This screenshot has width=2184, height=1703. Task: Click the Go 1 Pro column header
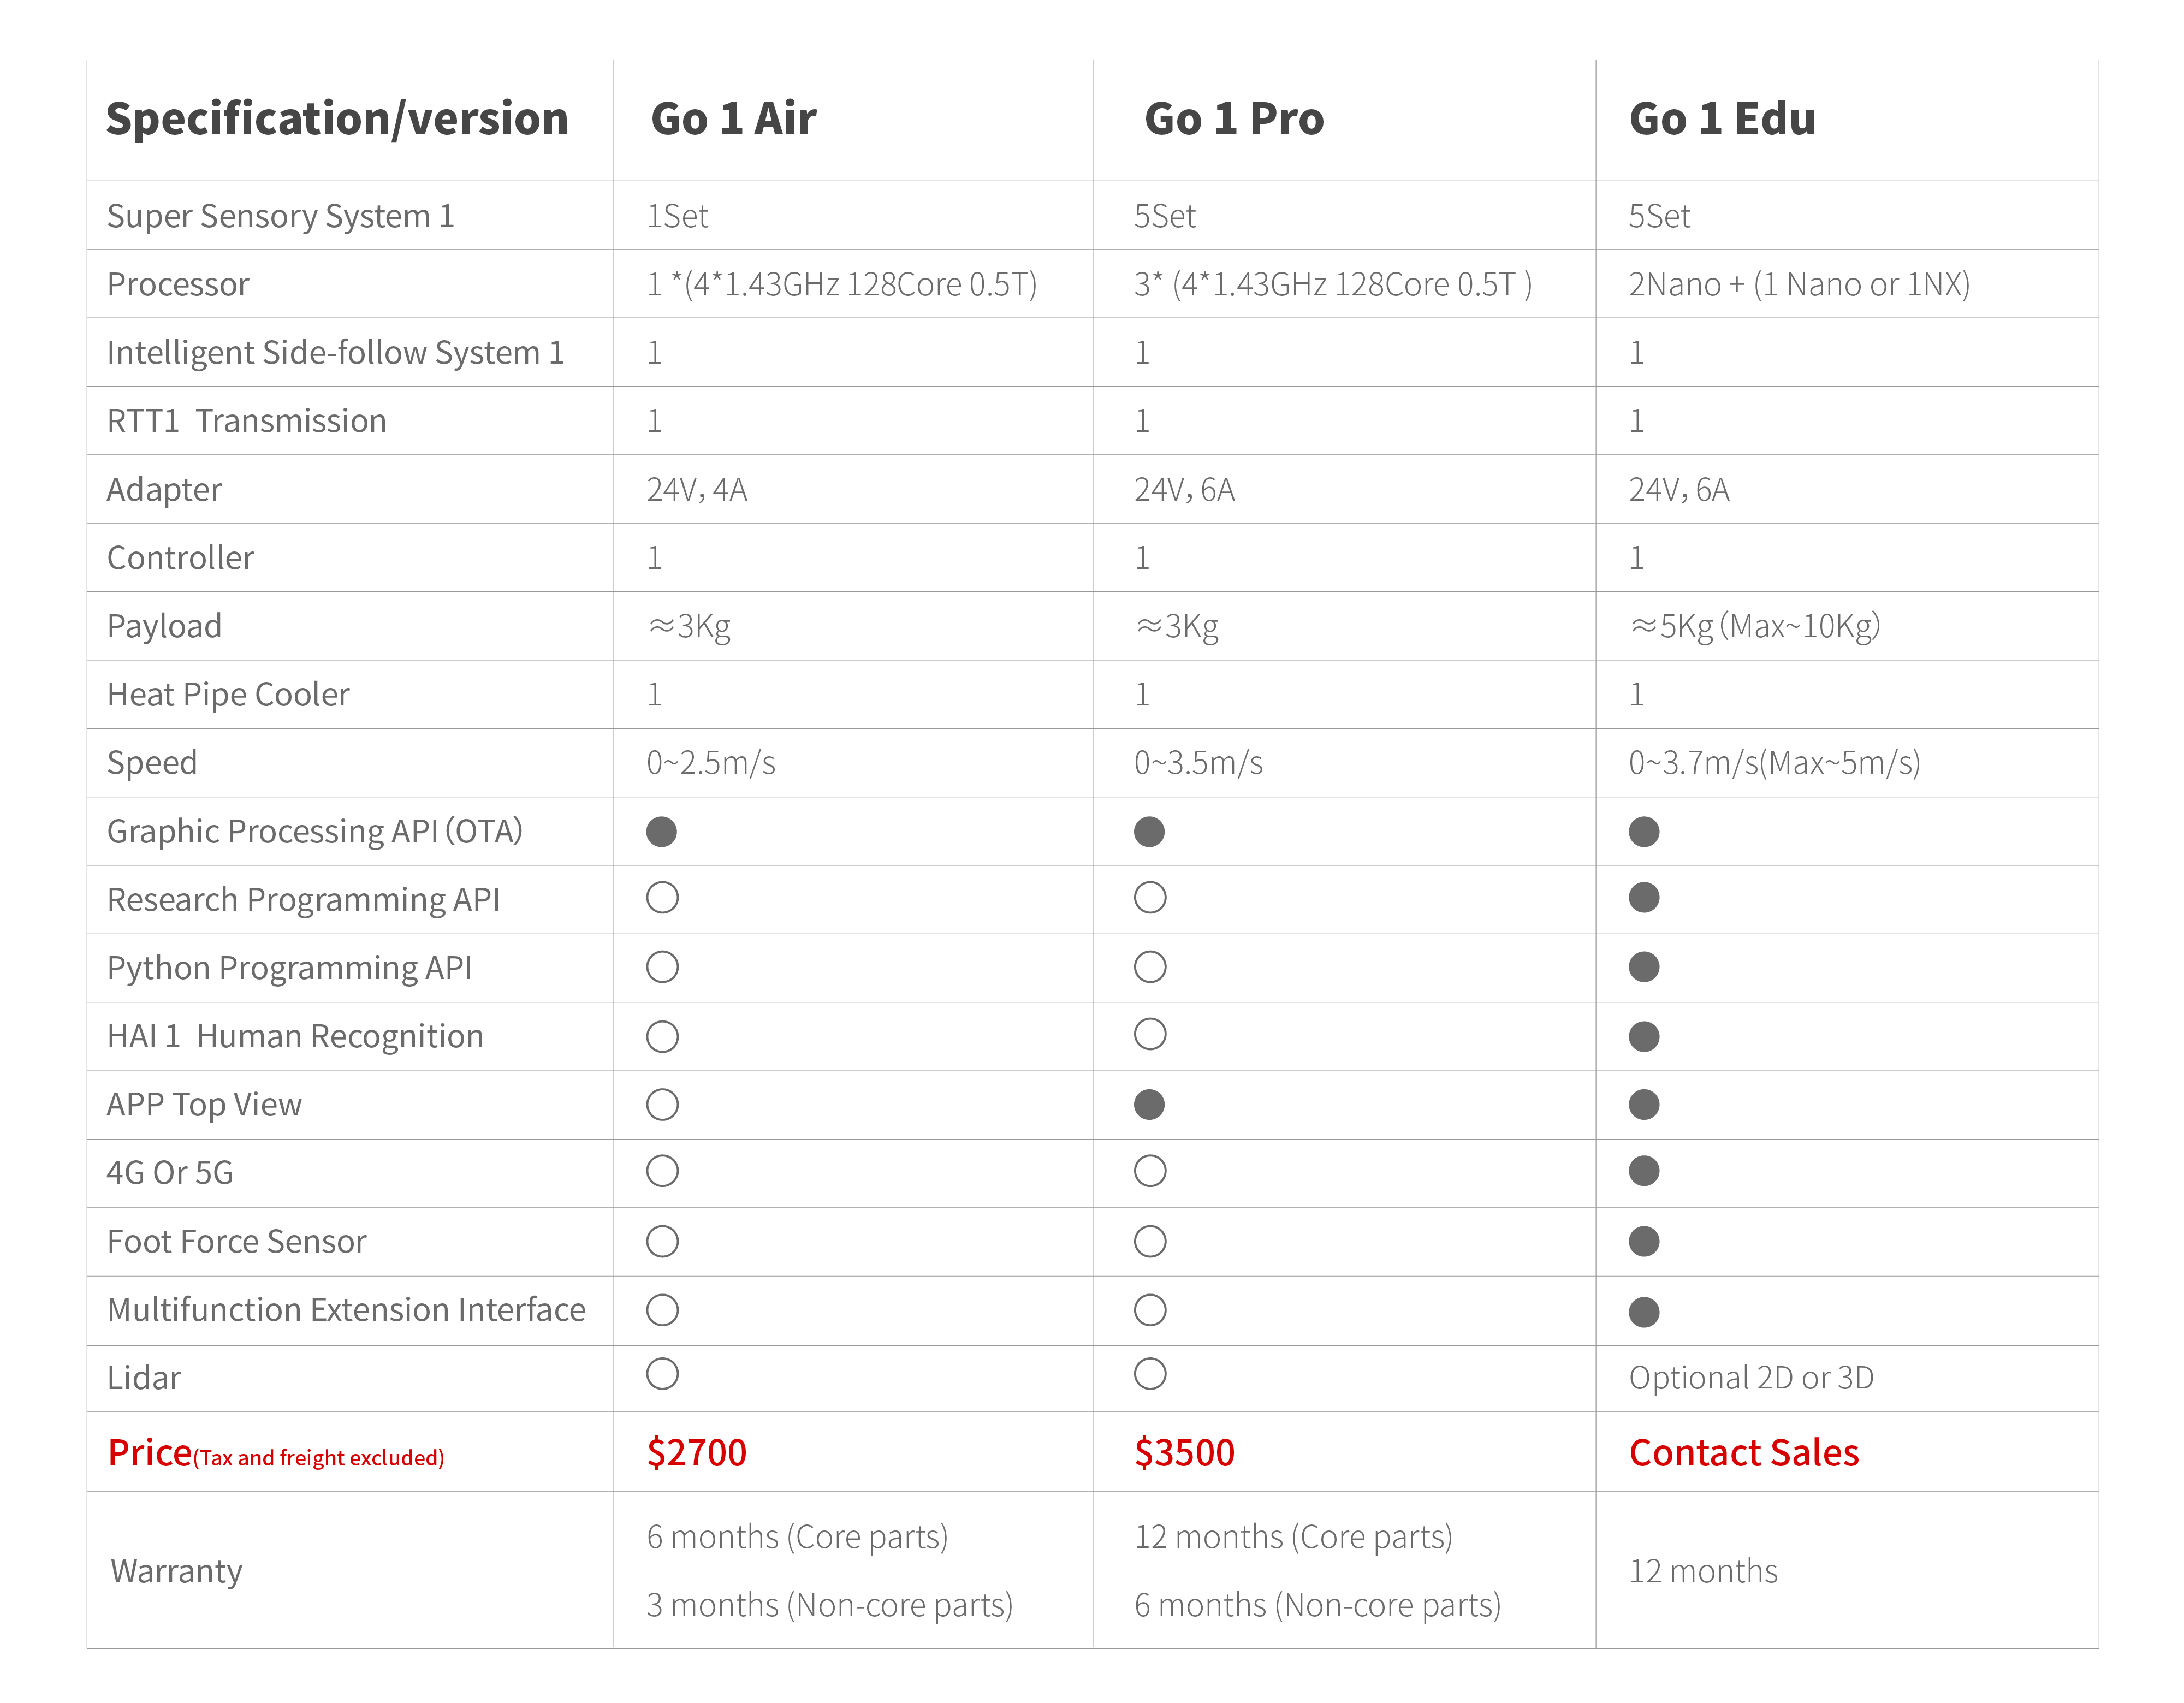1234,119
